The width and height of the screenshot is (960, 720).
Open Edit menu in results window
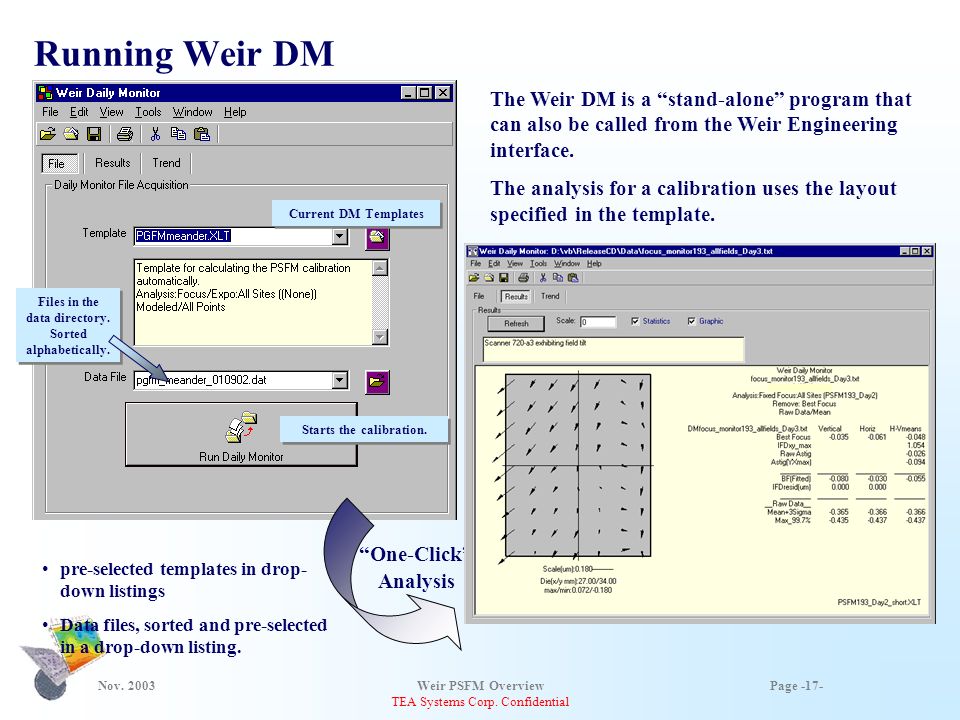(494, 264)
